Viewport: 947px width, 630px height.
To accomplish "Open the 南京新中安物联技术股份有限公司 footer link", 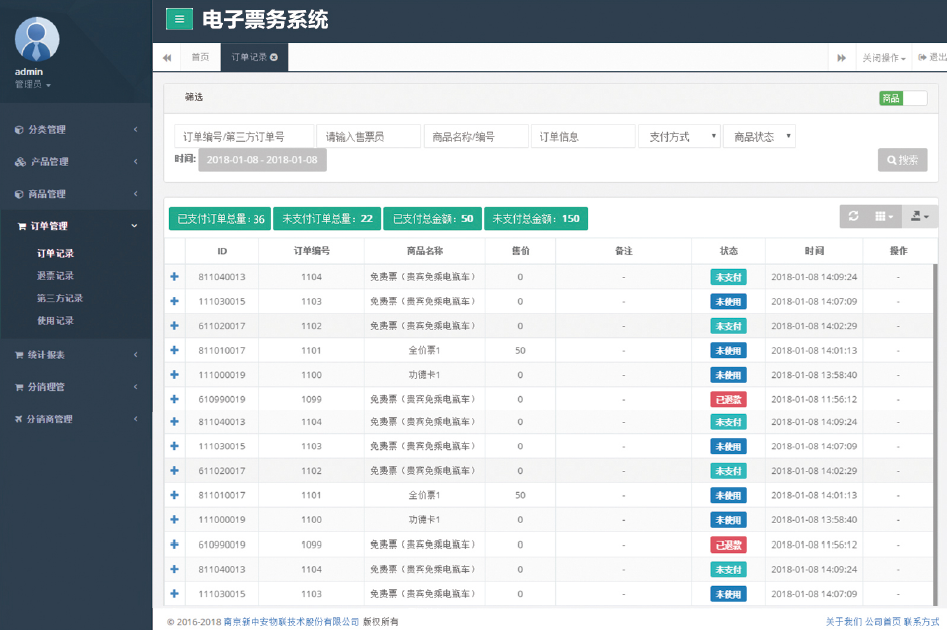I will 291,622.
